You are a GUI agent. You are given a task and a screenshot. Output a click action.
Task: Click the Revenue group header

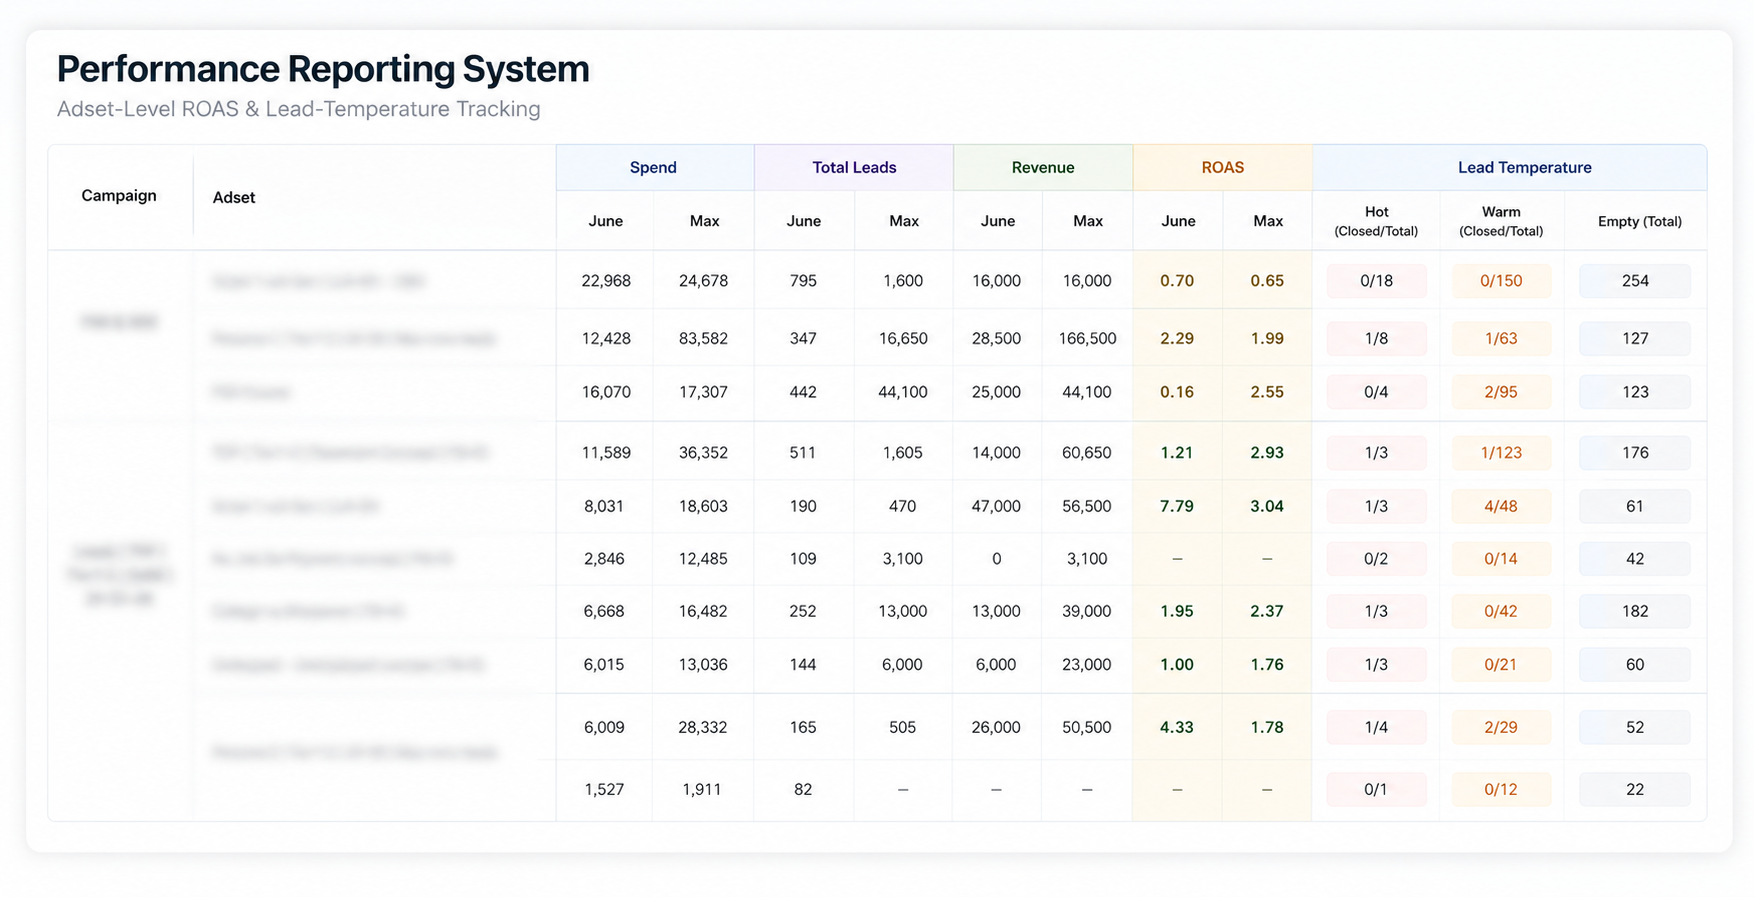pos(1043,168)
